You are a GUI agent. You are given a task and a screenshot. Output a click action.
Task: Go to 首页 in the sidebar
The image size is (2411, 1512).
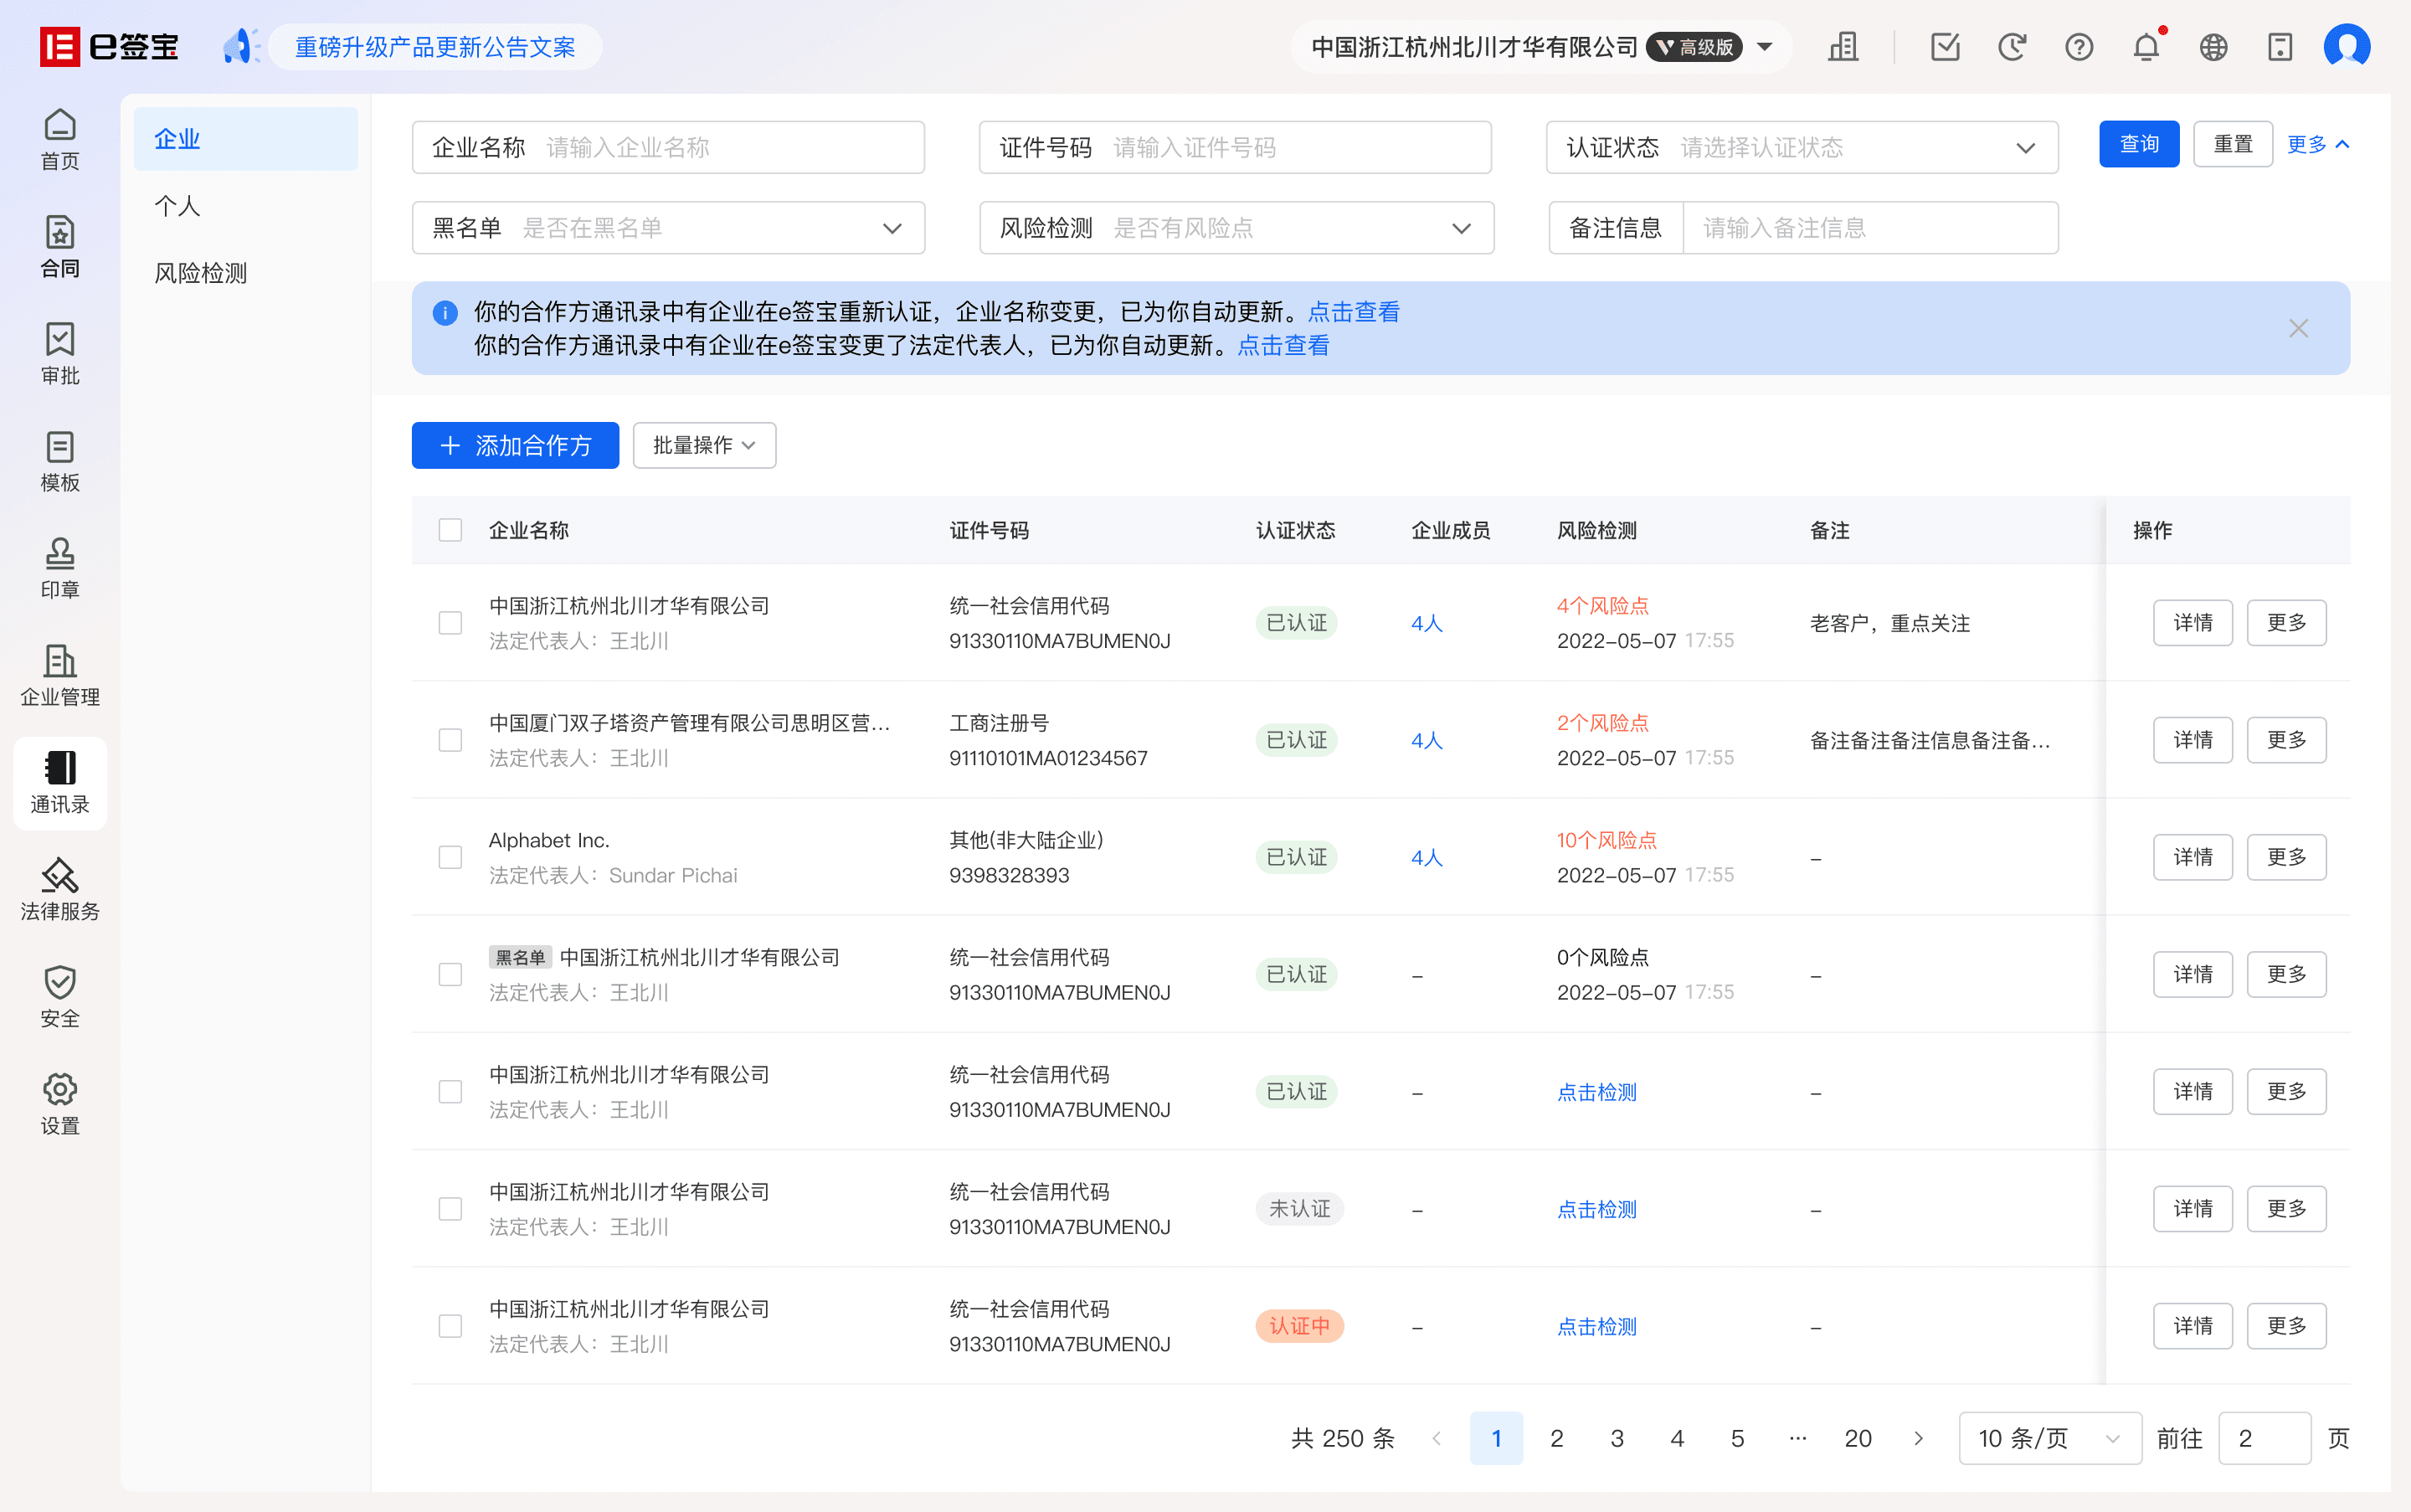point(60,139)
